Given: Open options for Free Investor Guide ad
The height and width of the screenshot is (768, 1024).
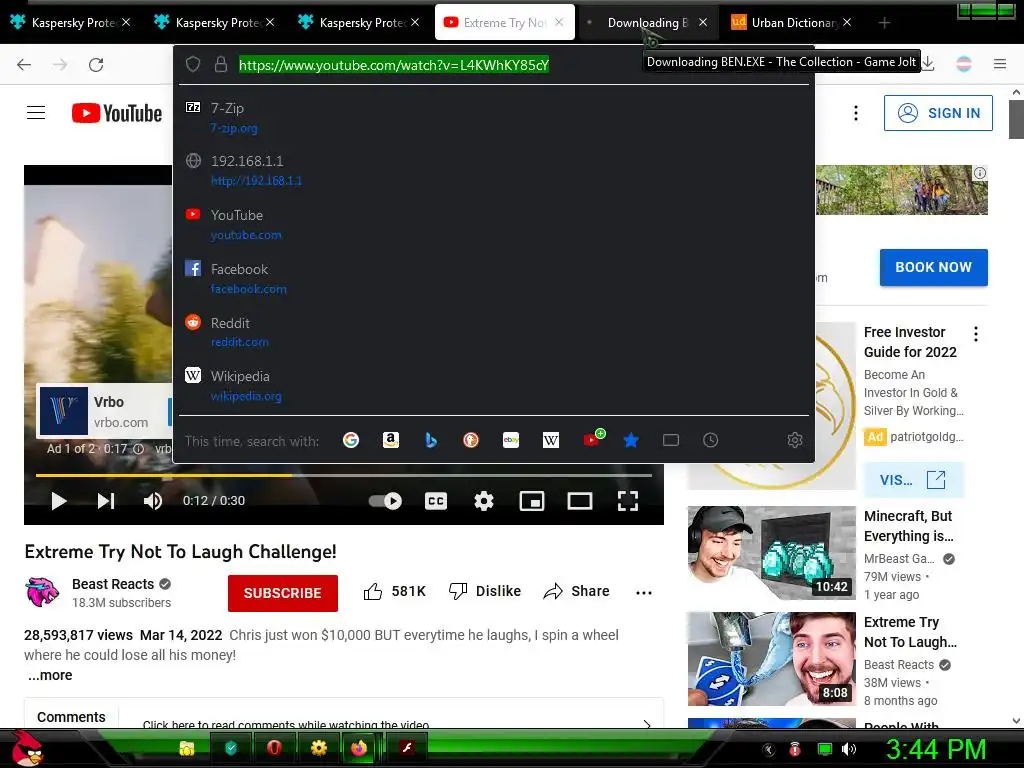Looking at the screenshot, I should click(976, 334).
